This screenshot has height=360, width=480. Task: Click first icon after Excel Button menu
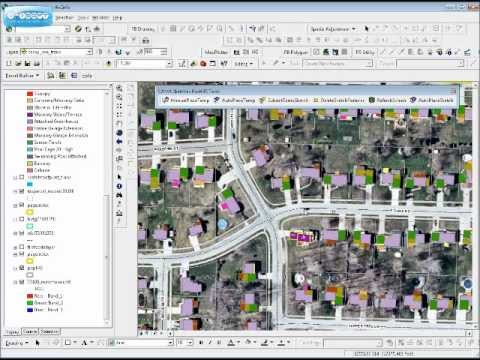(x=50, y=76)
